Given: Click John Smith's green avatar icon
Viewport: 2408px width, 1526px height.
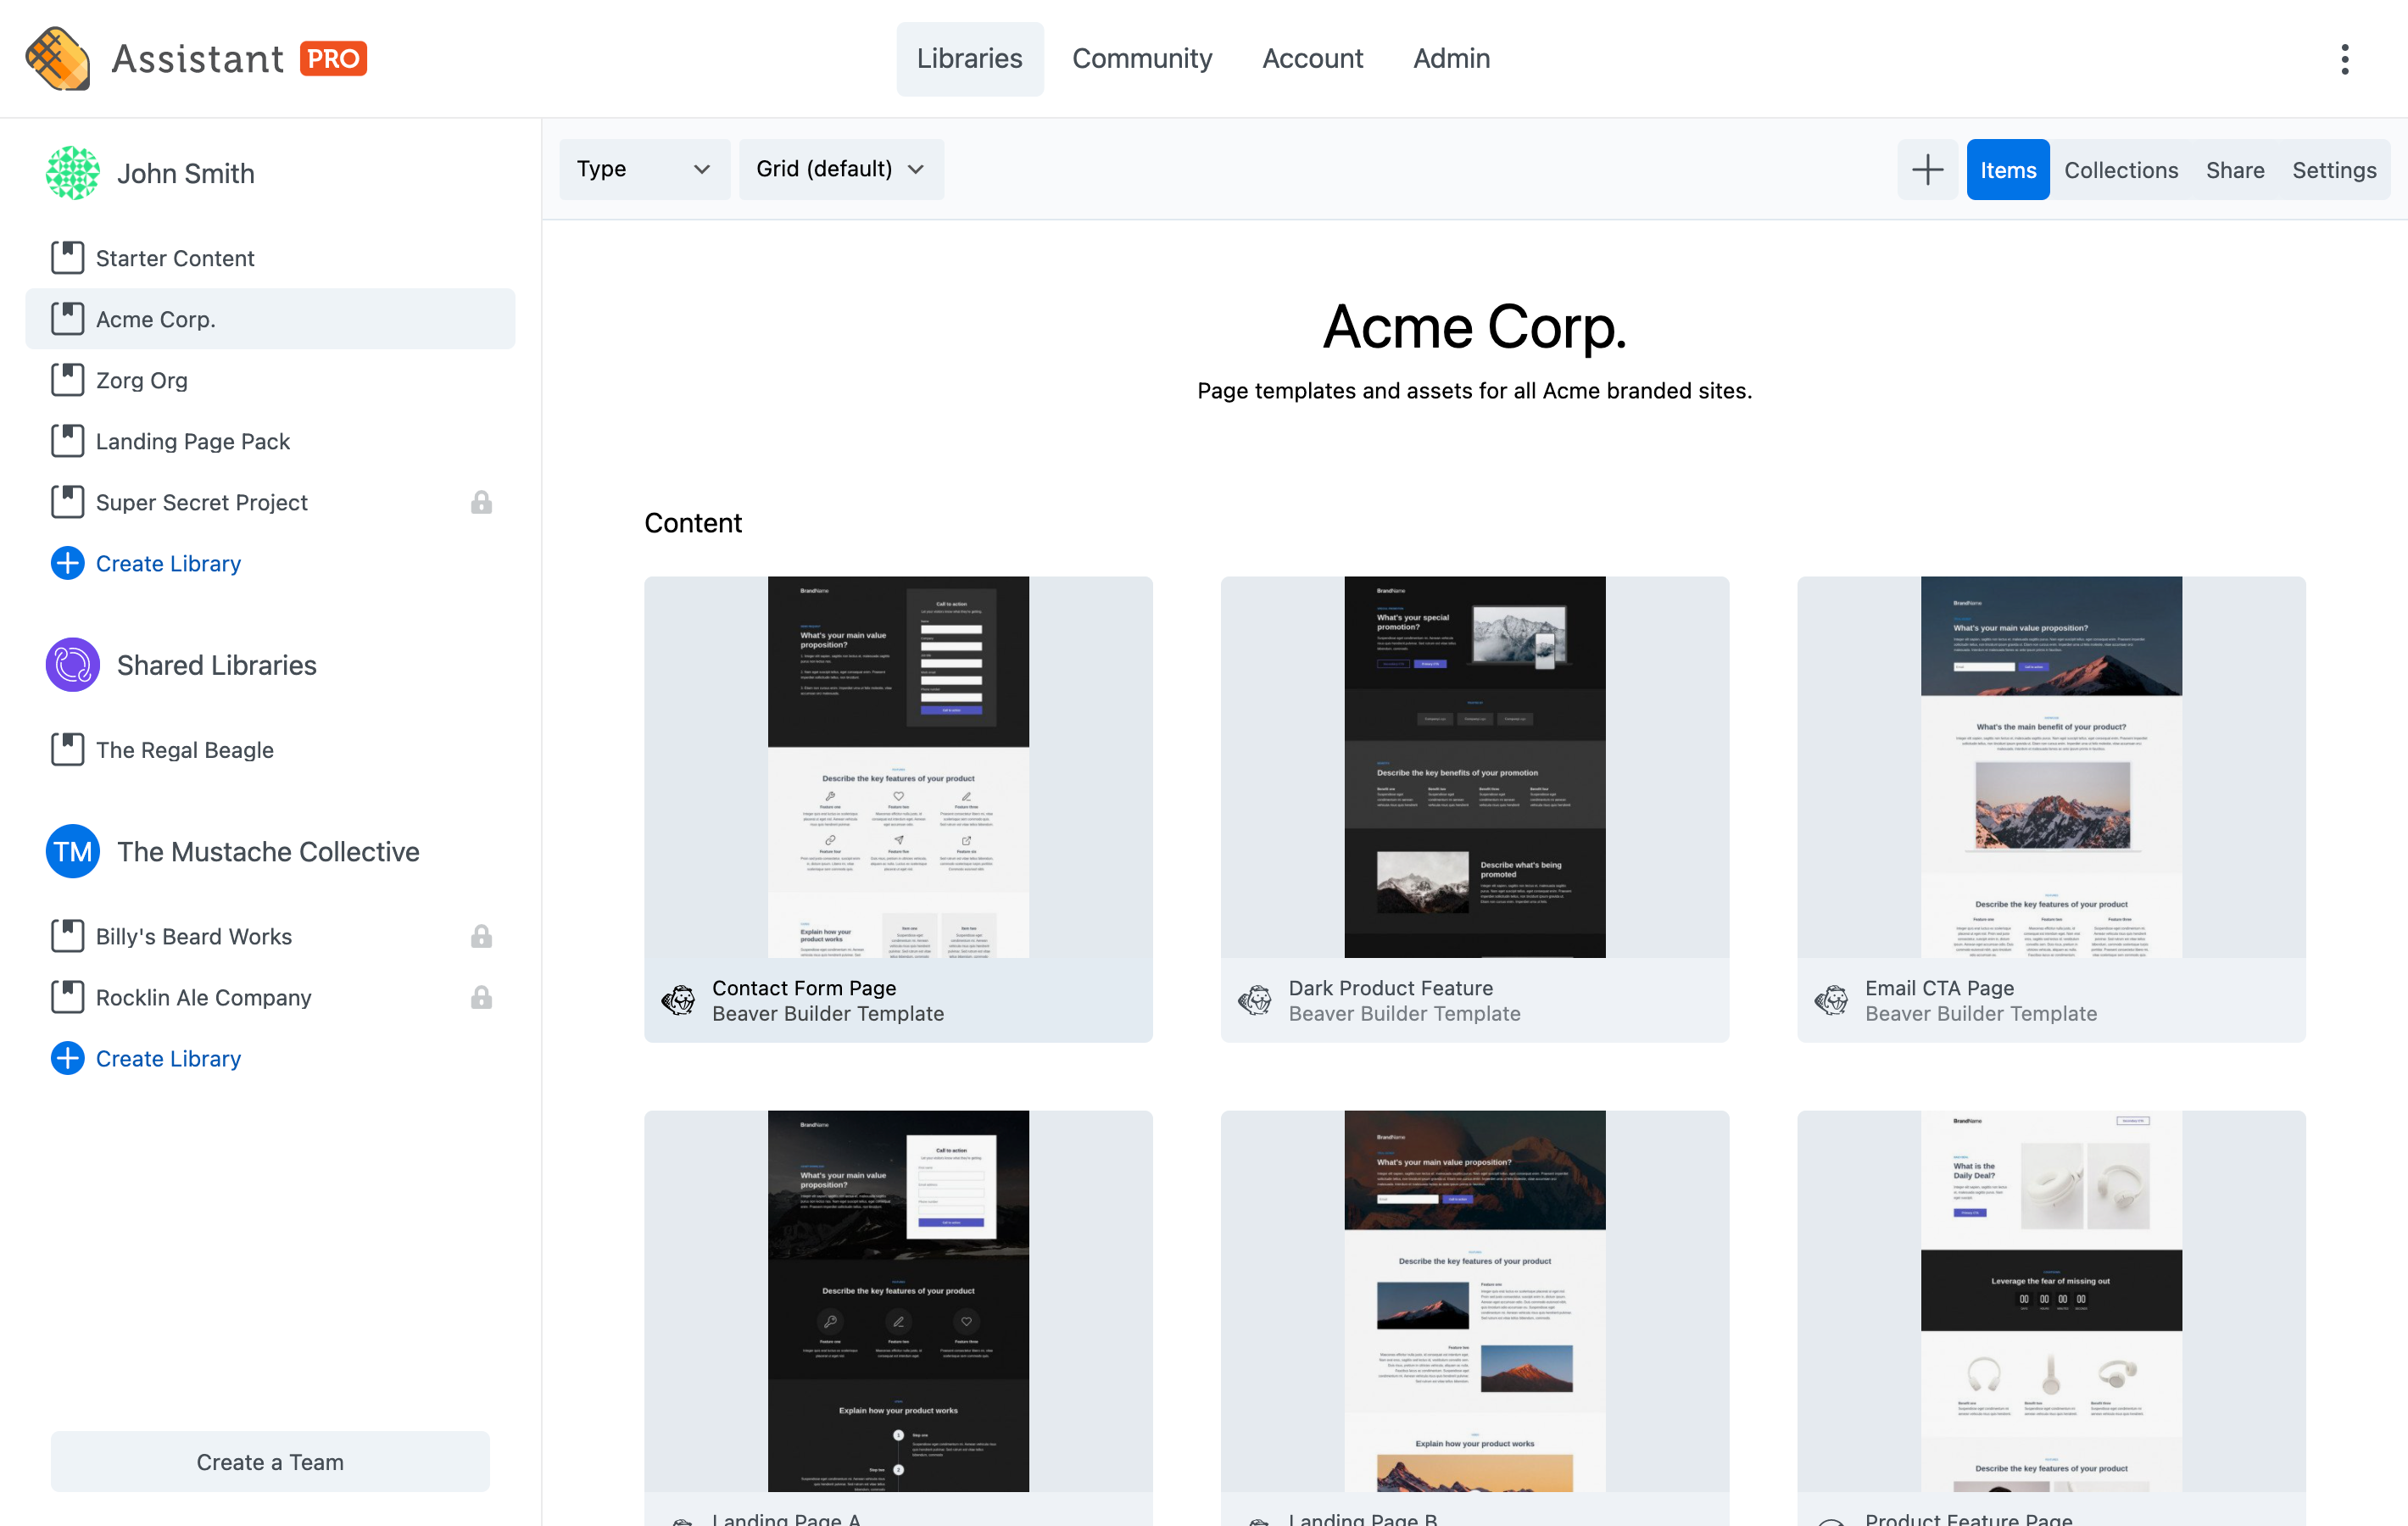Looking at the screenshot, I should point(73,173).
